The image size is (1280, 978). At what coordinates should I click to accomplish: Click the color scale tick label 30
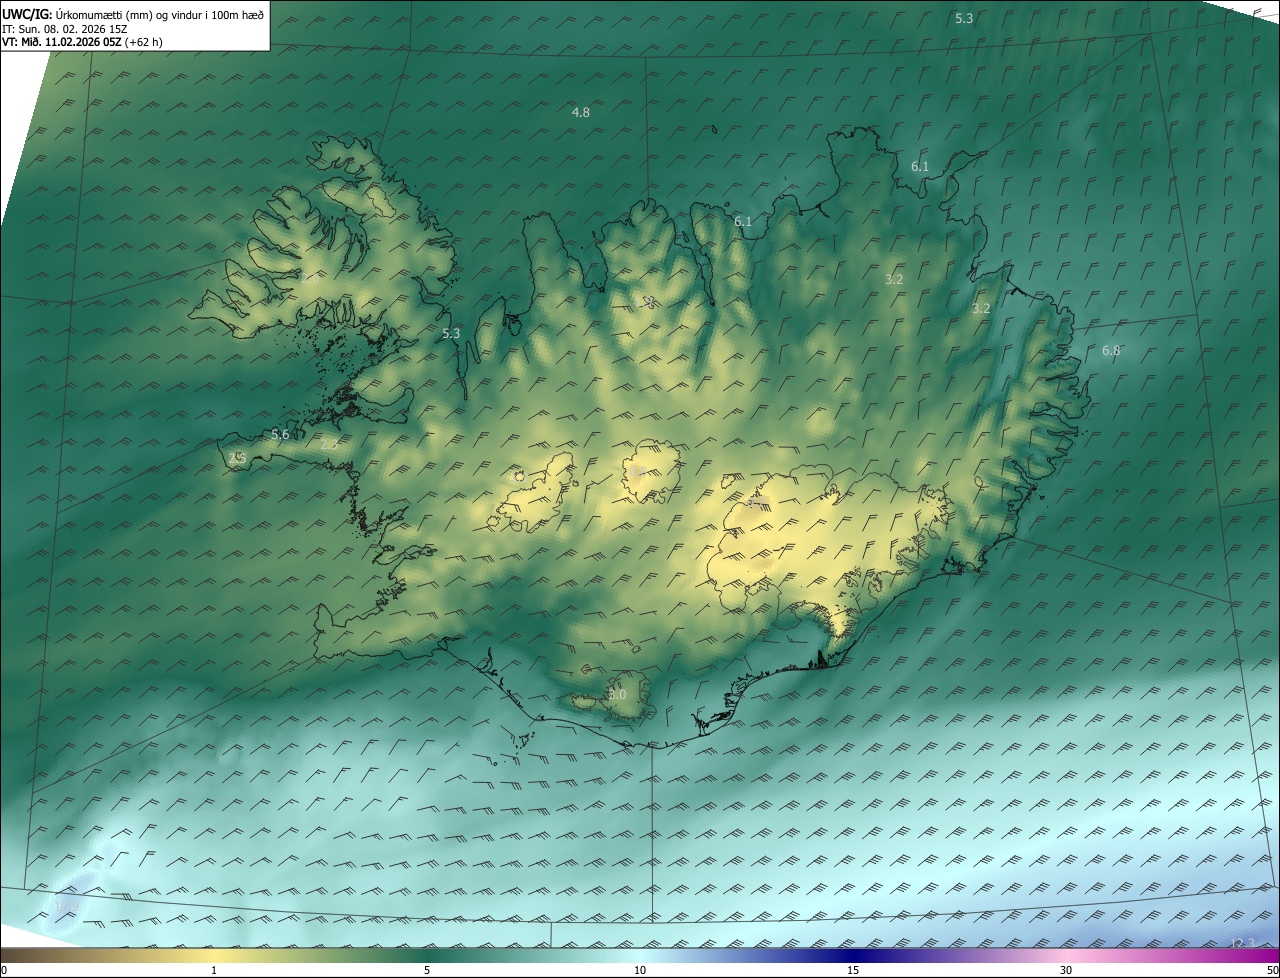[1066, 970]
